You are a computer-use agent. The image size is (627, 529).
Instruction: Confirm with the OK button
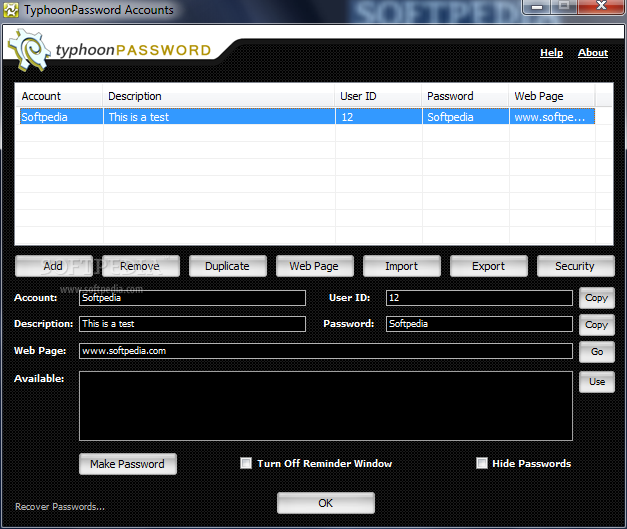click(326, 503)
